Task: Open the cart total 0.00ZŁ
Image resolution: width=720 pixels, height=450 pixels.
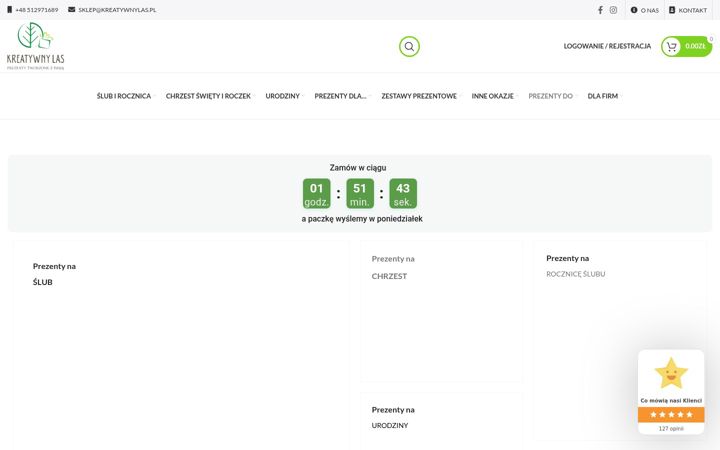Action: pos(695,46)
